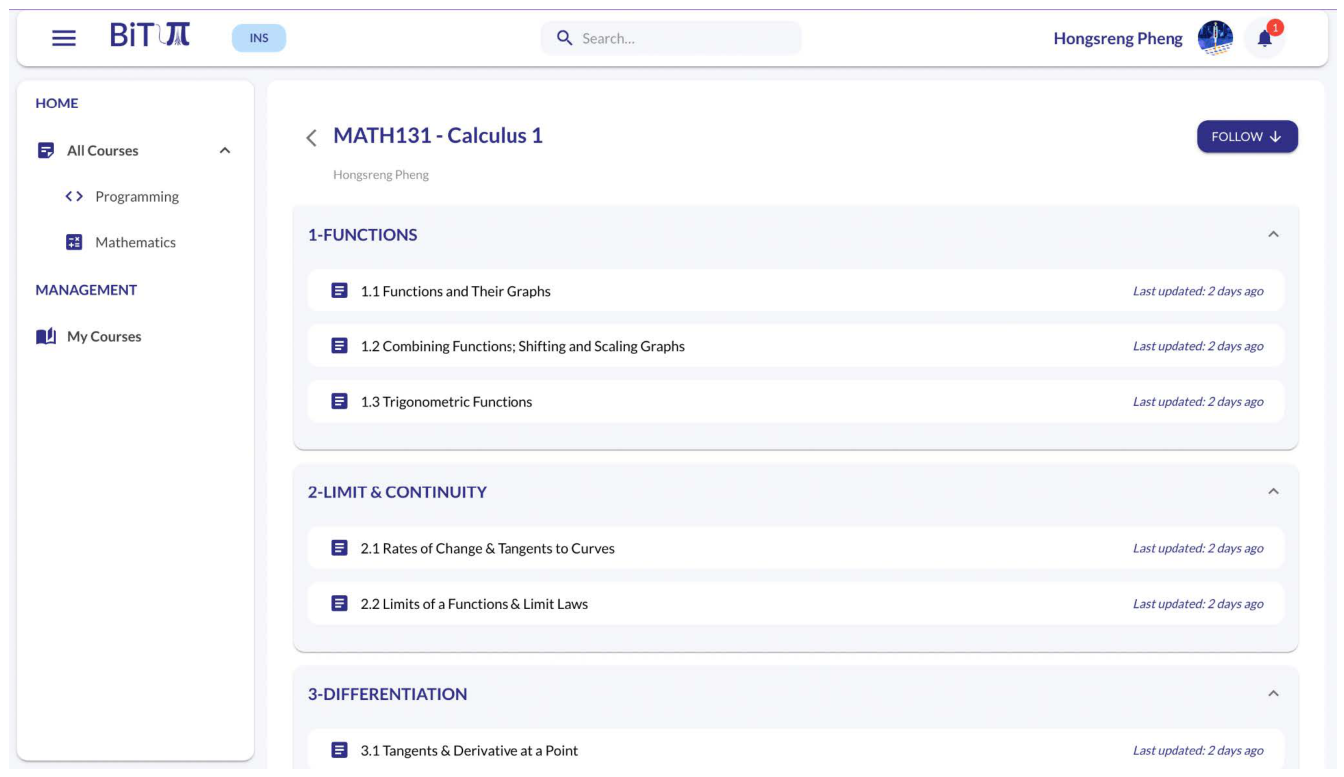The image size is (1344, 777).
Task: Click the author name under course title
Action: (381, 175)
